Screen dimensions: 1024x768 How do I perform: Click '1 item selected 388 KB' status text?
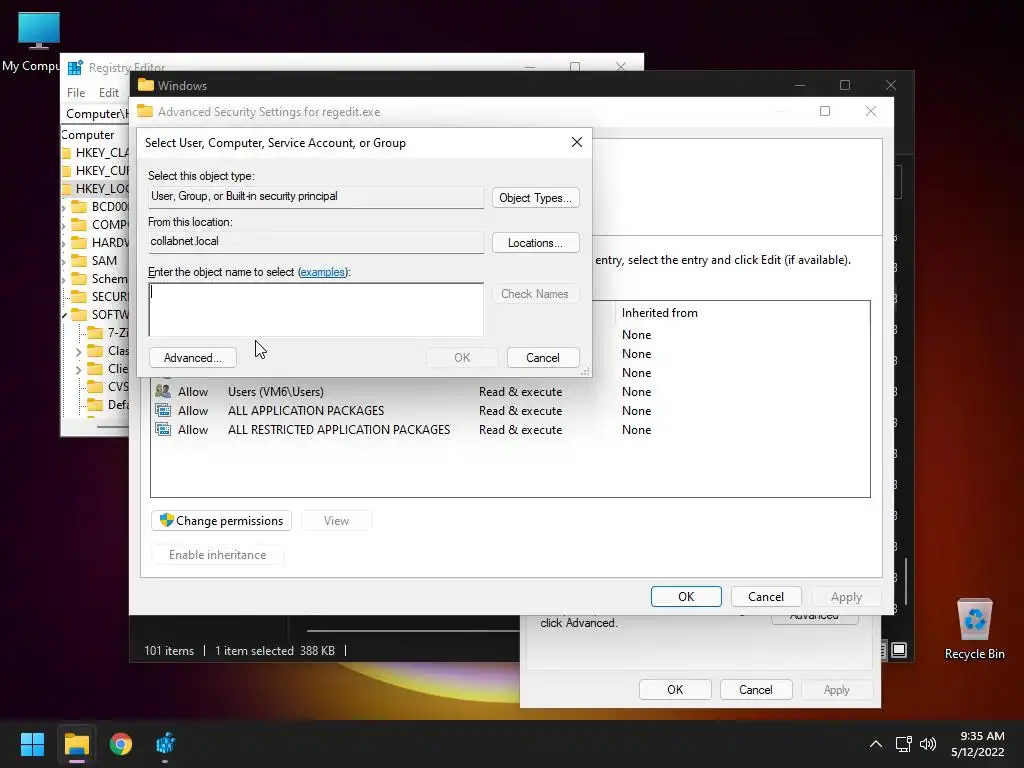[275, 650]
